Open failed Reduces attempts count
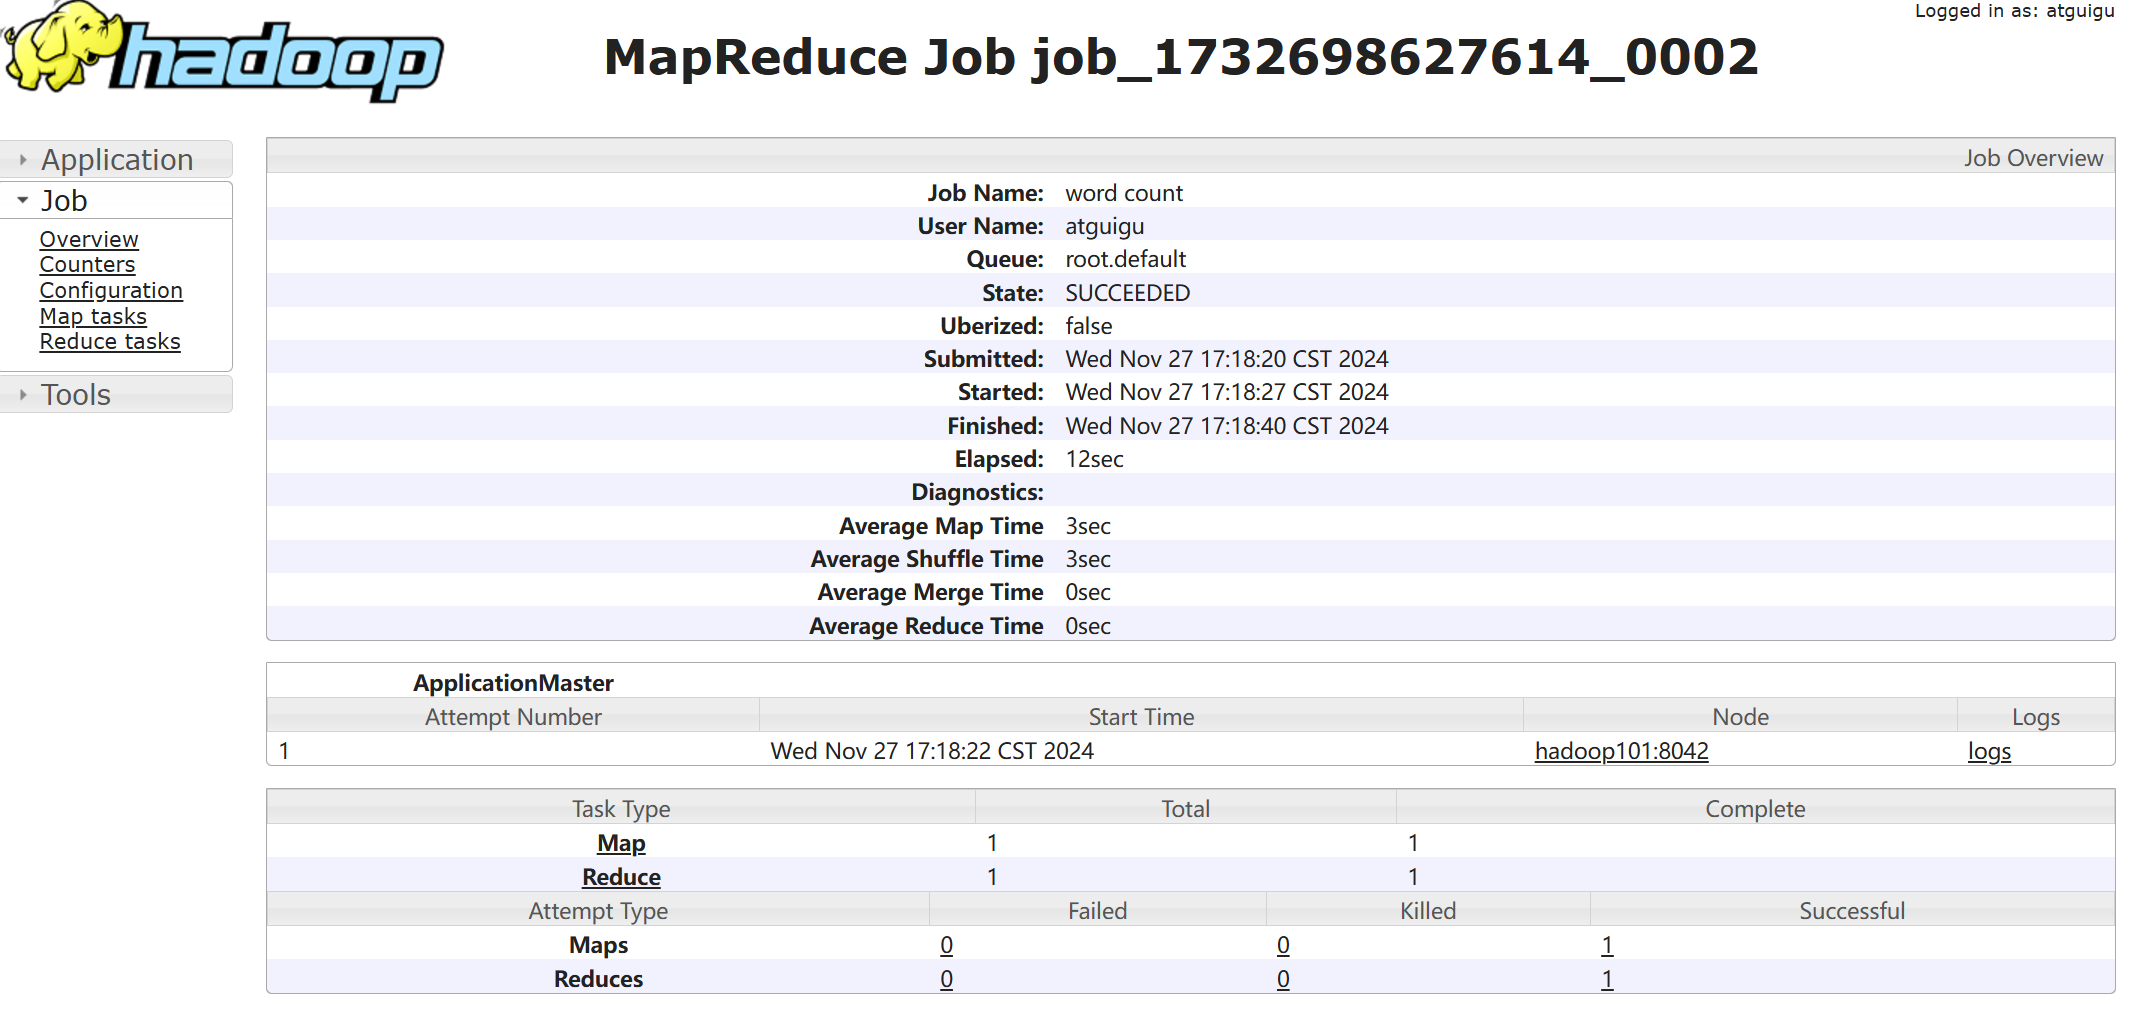 point(946,979)
